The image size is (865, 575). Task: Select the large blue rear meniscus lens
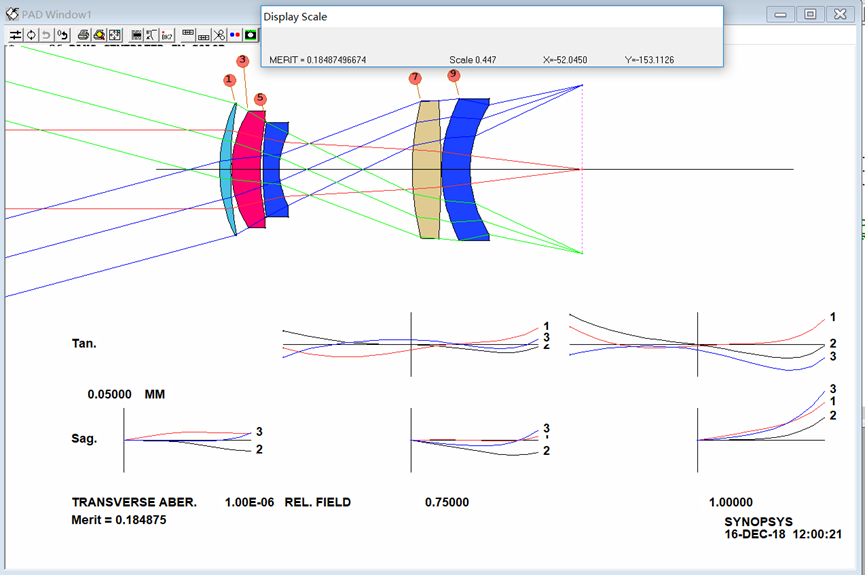(x=458, y=169)
